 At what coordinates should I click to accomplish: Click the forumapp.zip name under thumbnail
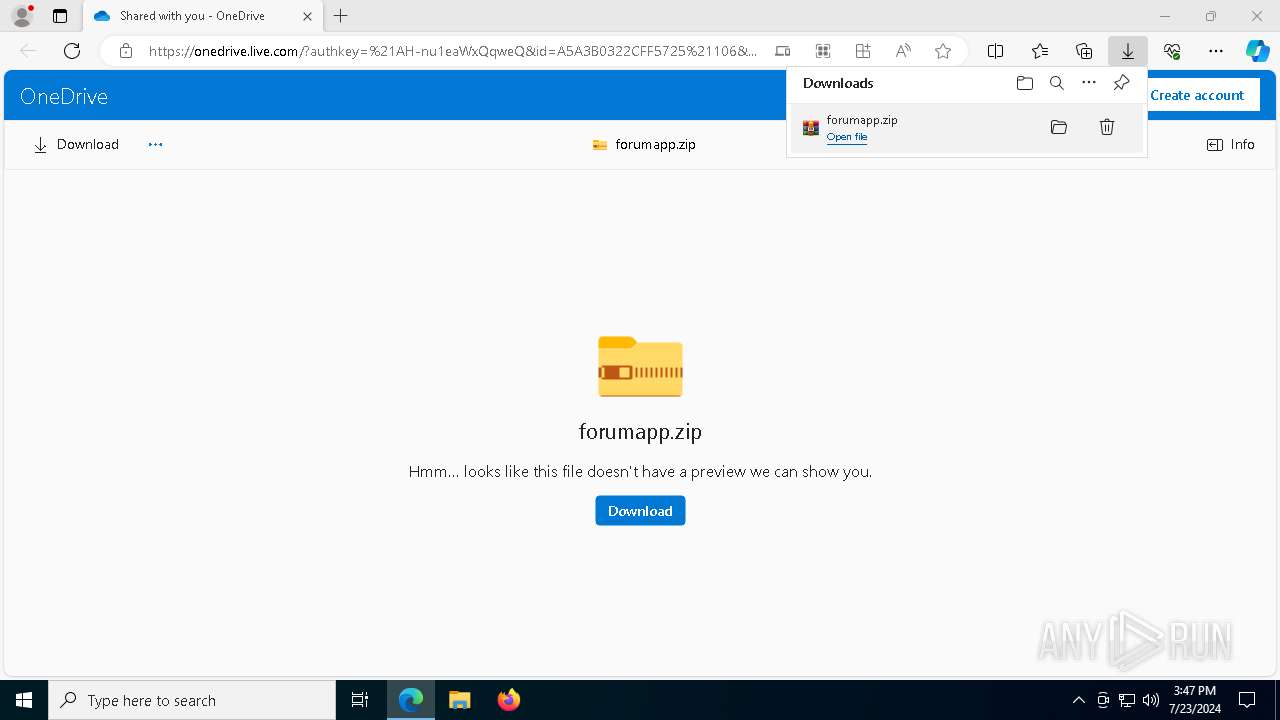tap(640, 431)
